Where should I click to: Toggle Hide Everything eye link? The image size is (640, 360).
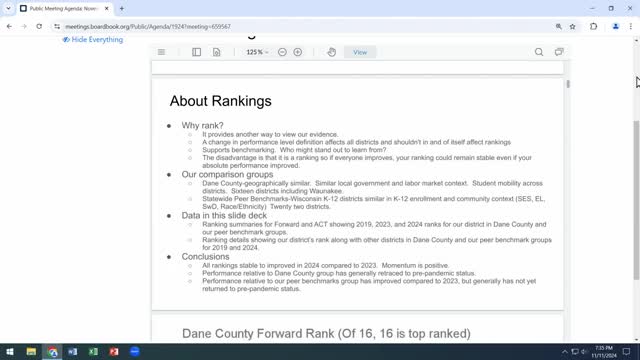click(93, 40)
